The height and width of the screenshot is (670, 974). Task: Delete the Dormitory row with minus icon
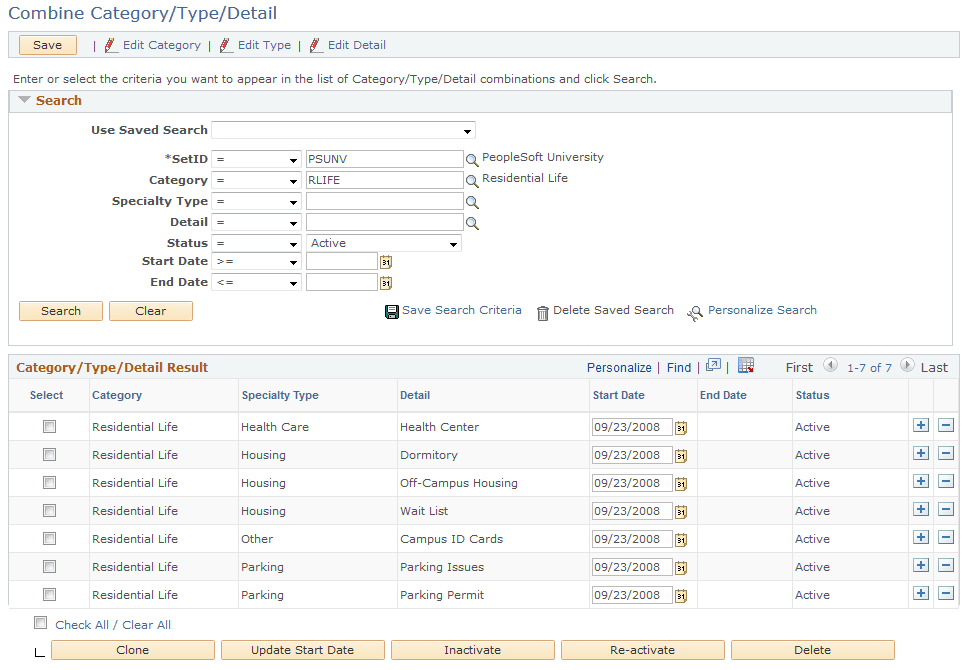946,453
